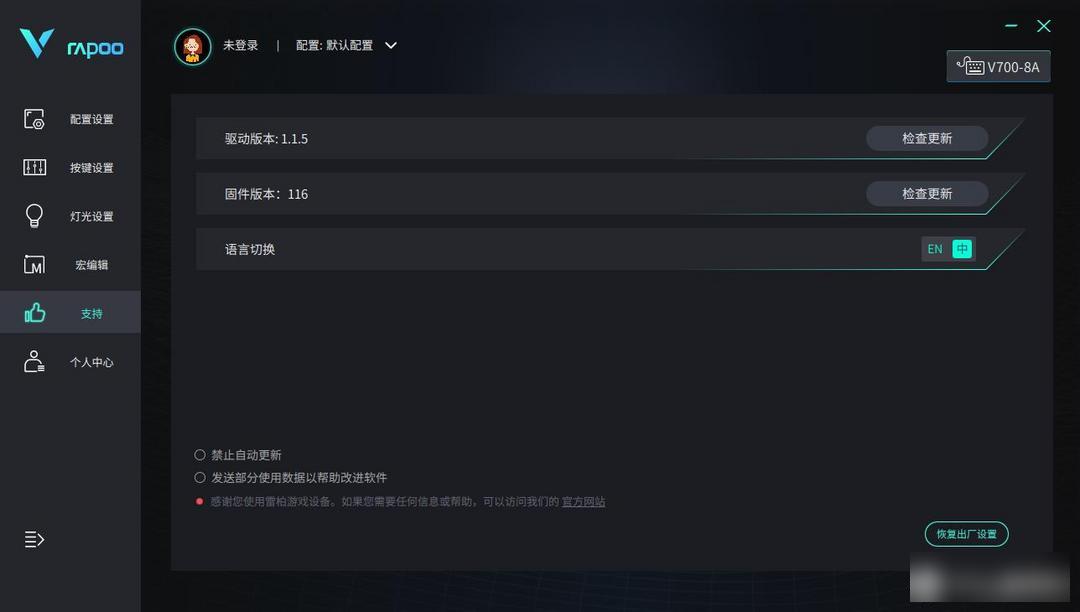Select the 中 Chinese language toggle
The image size is (1080, 612).
(962, 249)
